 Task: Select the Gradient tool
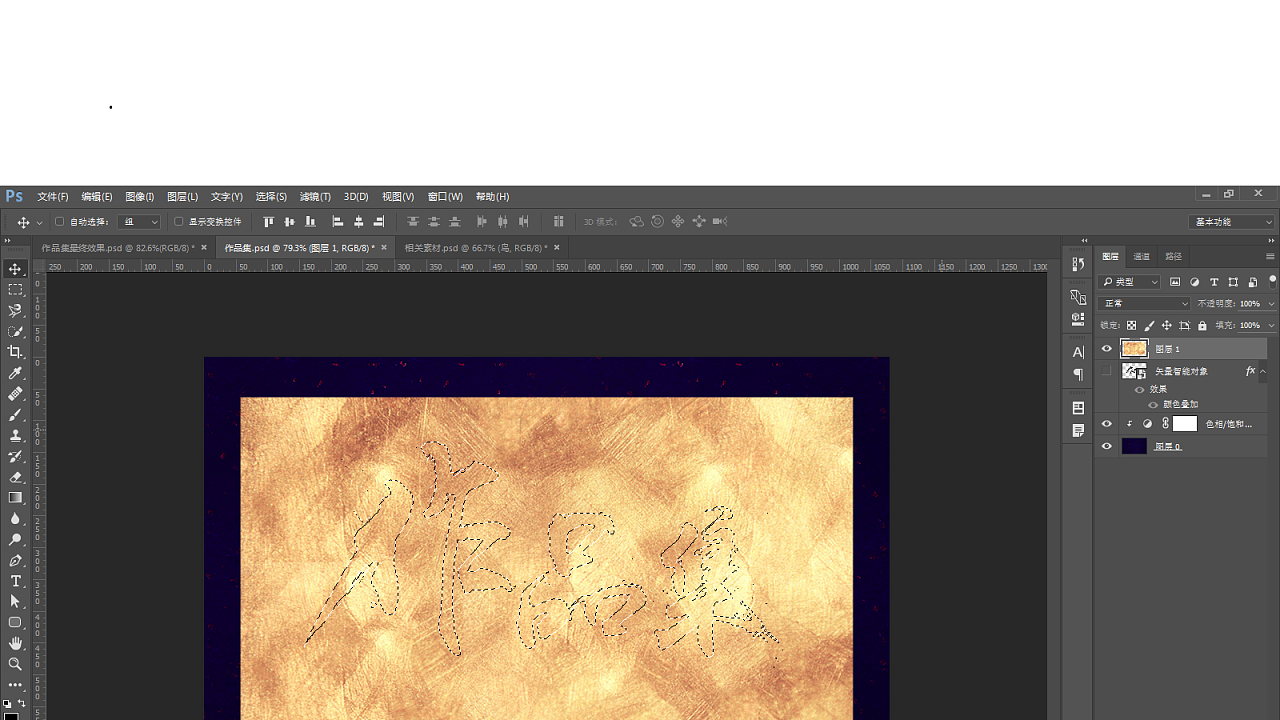pyautogui.click(x=15, y=498)
